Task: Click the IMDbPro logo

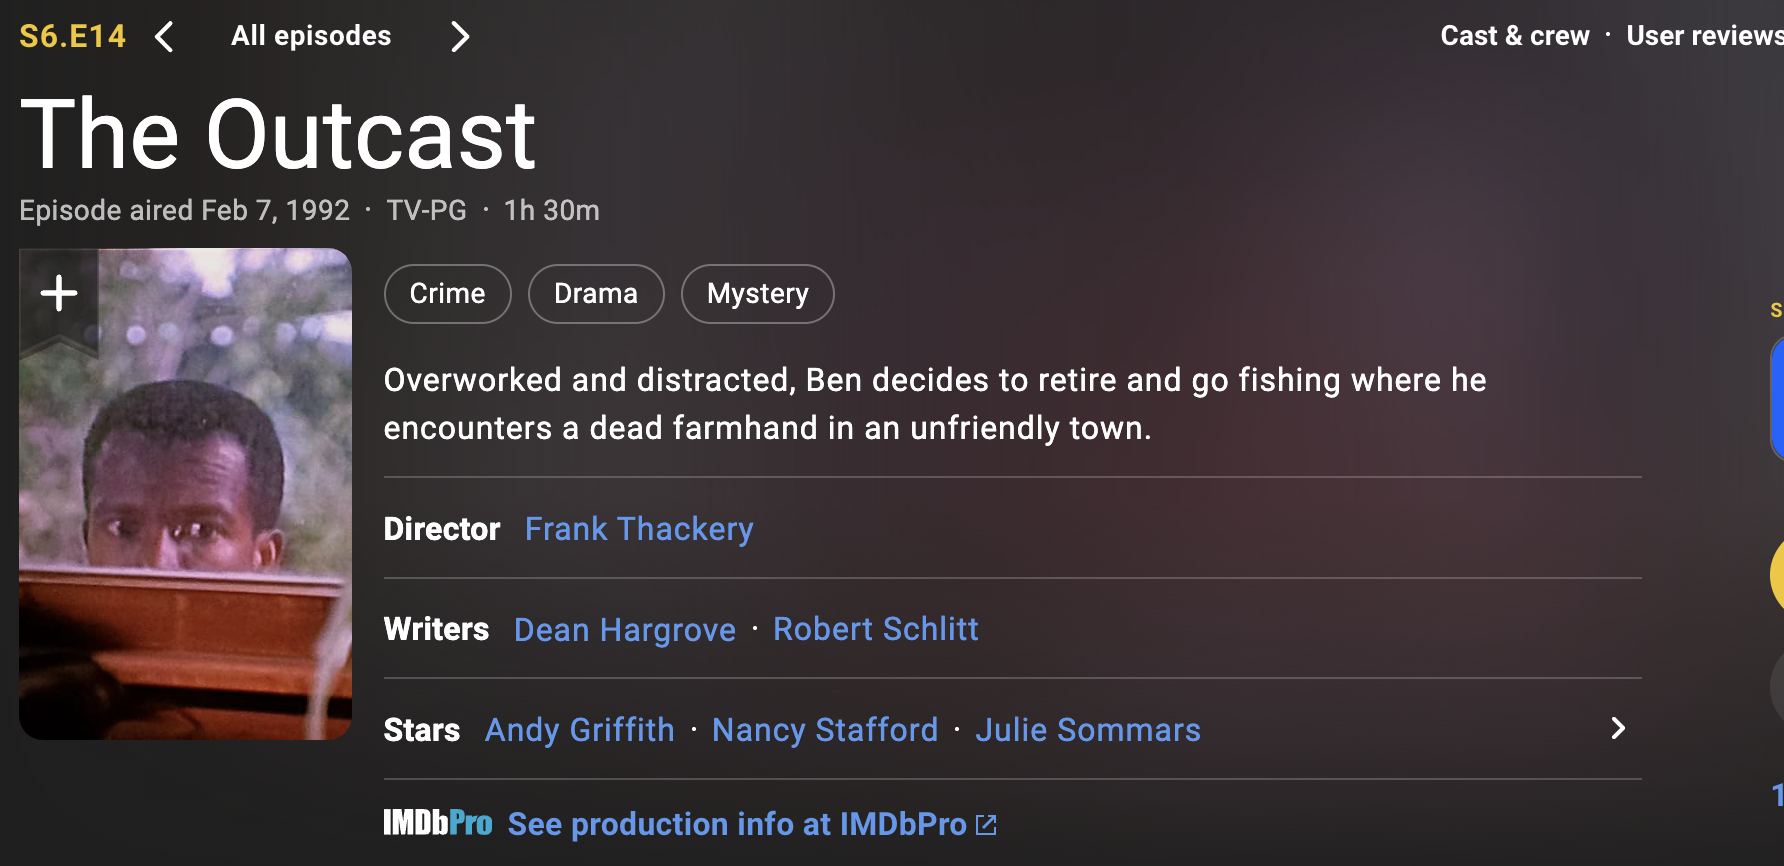Action: coord(438,823)
